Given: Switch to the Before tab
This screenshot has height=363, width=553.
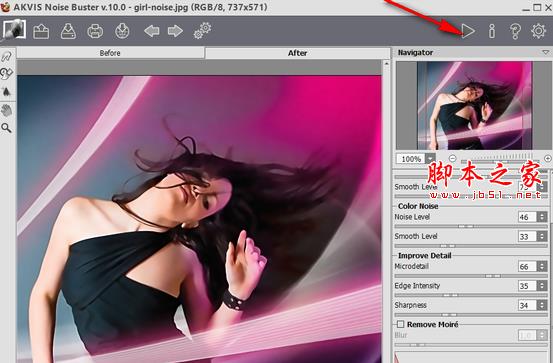Looking at the screenshot, I should tap(110, 53).
